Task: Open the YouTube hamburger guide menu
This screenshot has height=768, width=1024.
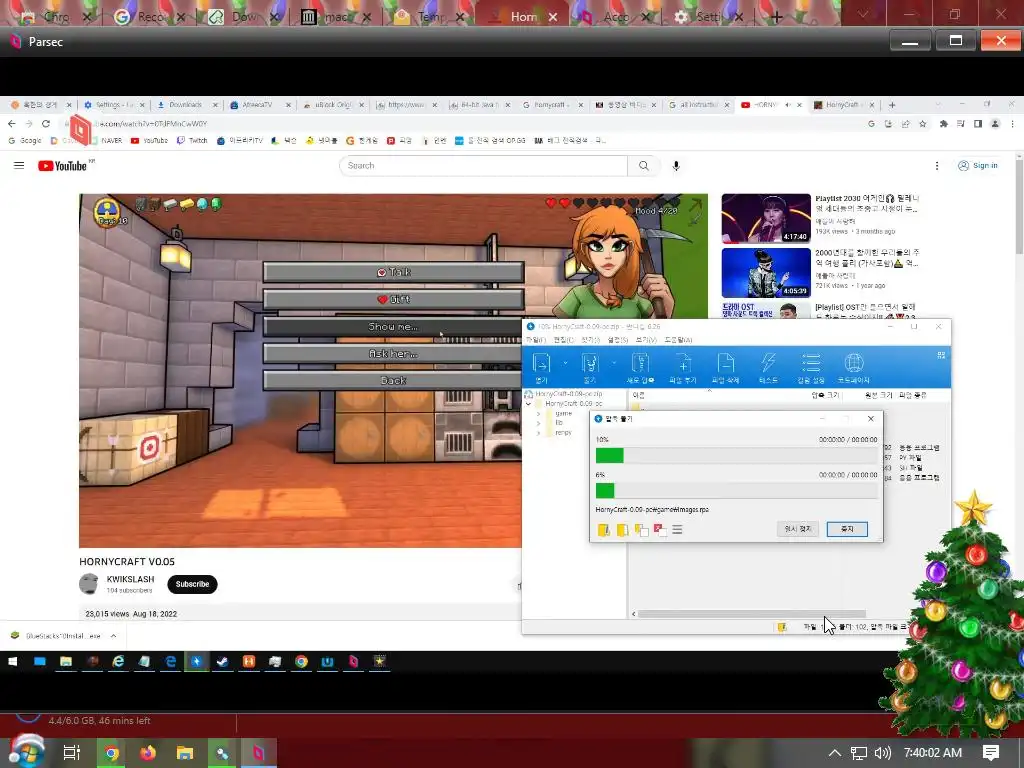Action: click(x=19, y=166)
